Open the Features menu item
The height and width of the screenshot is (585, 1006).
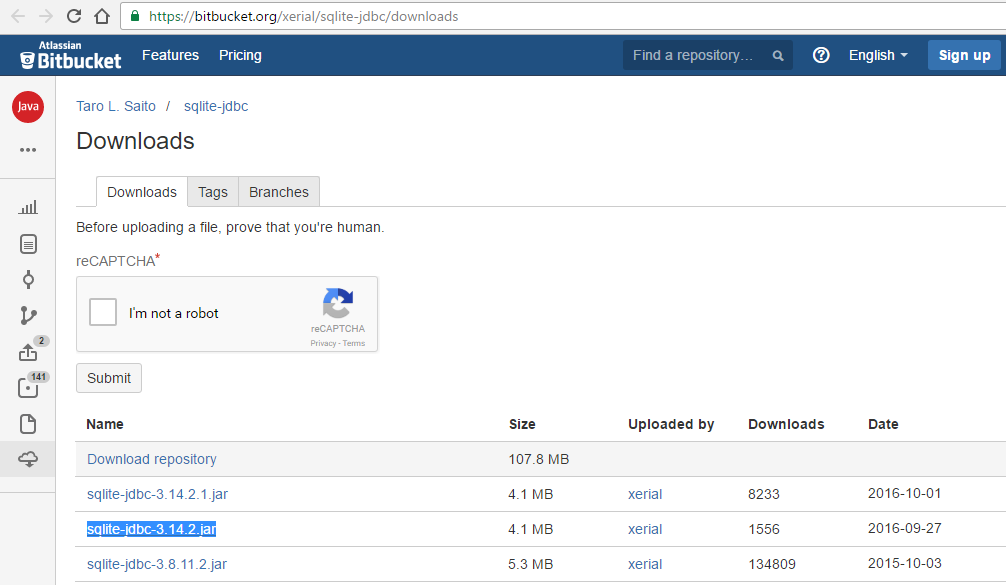(x=170, y=55)
